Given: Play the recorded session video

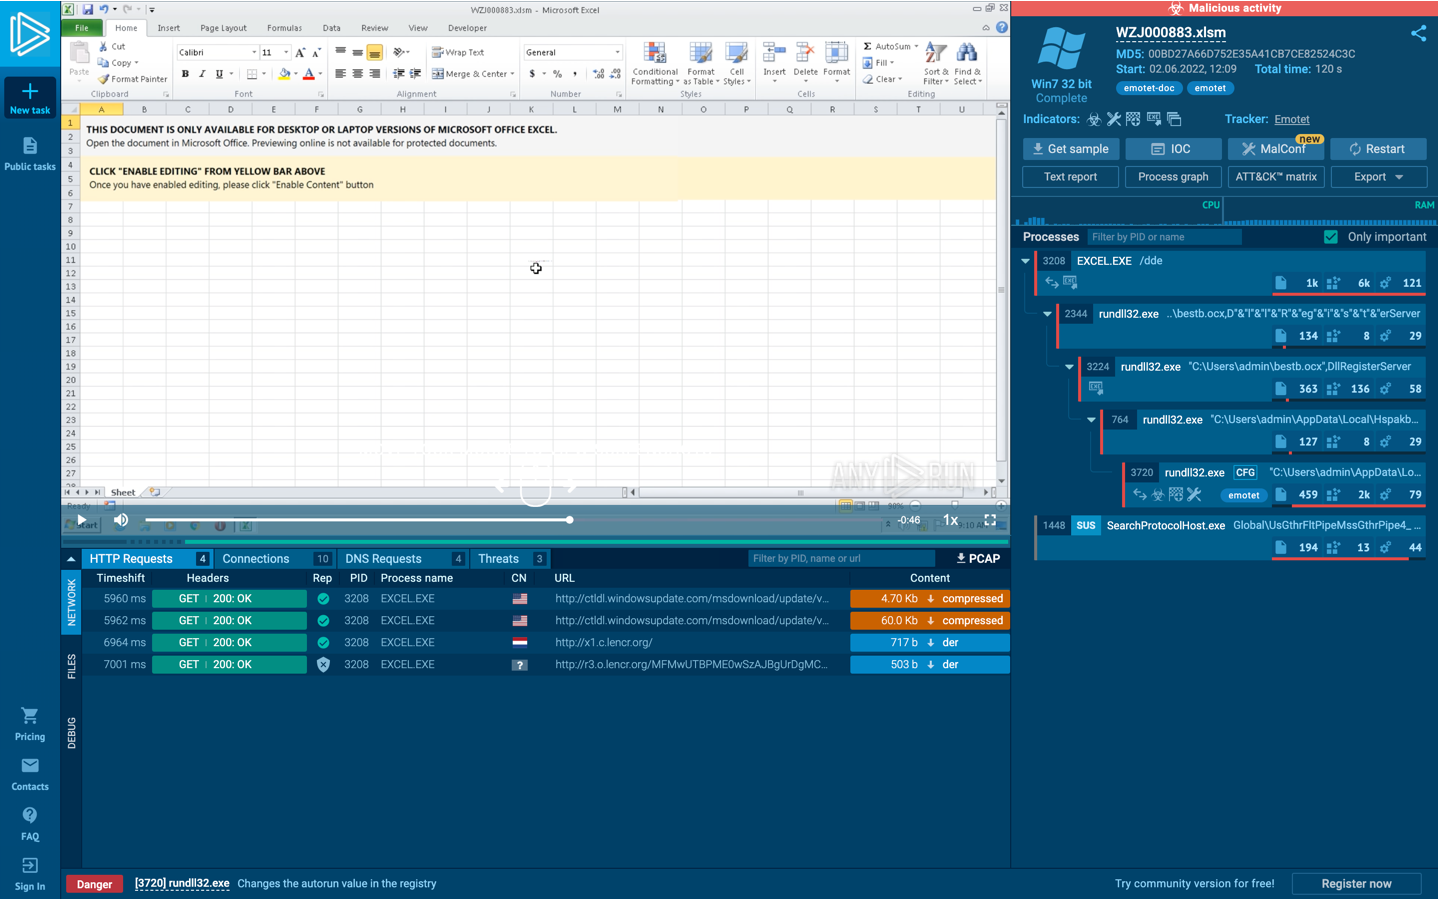Looking at the screenshot, I should (x=82, y=520).
